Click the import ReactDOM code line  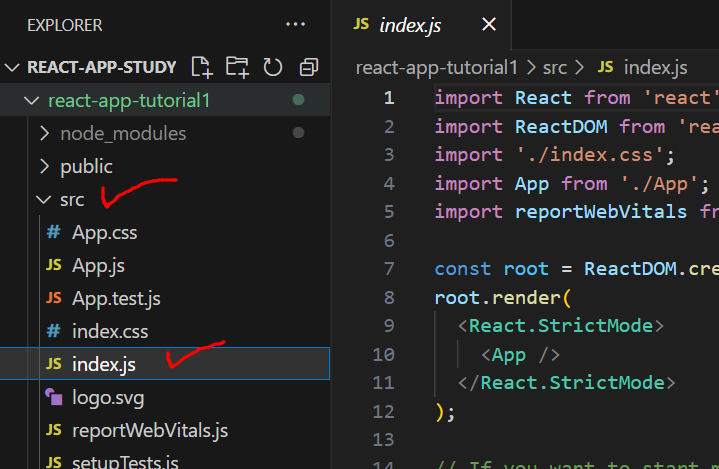click(576, 127)
